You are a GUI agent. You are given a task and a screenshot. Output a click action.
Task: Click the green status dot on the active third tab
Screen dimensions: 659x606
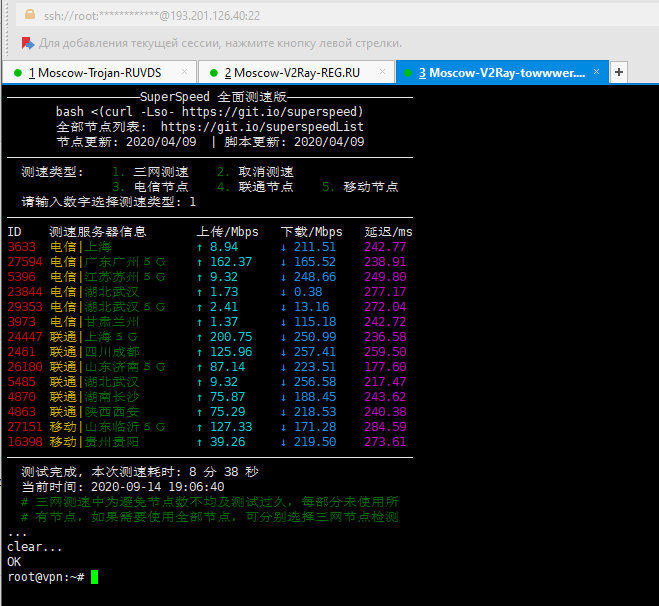(408, 73)
